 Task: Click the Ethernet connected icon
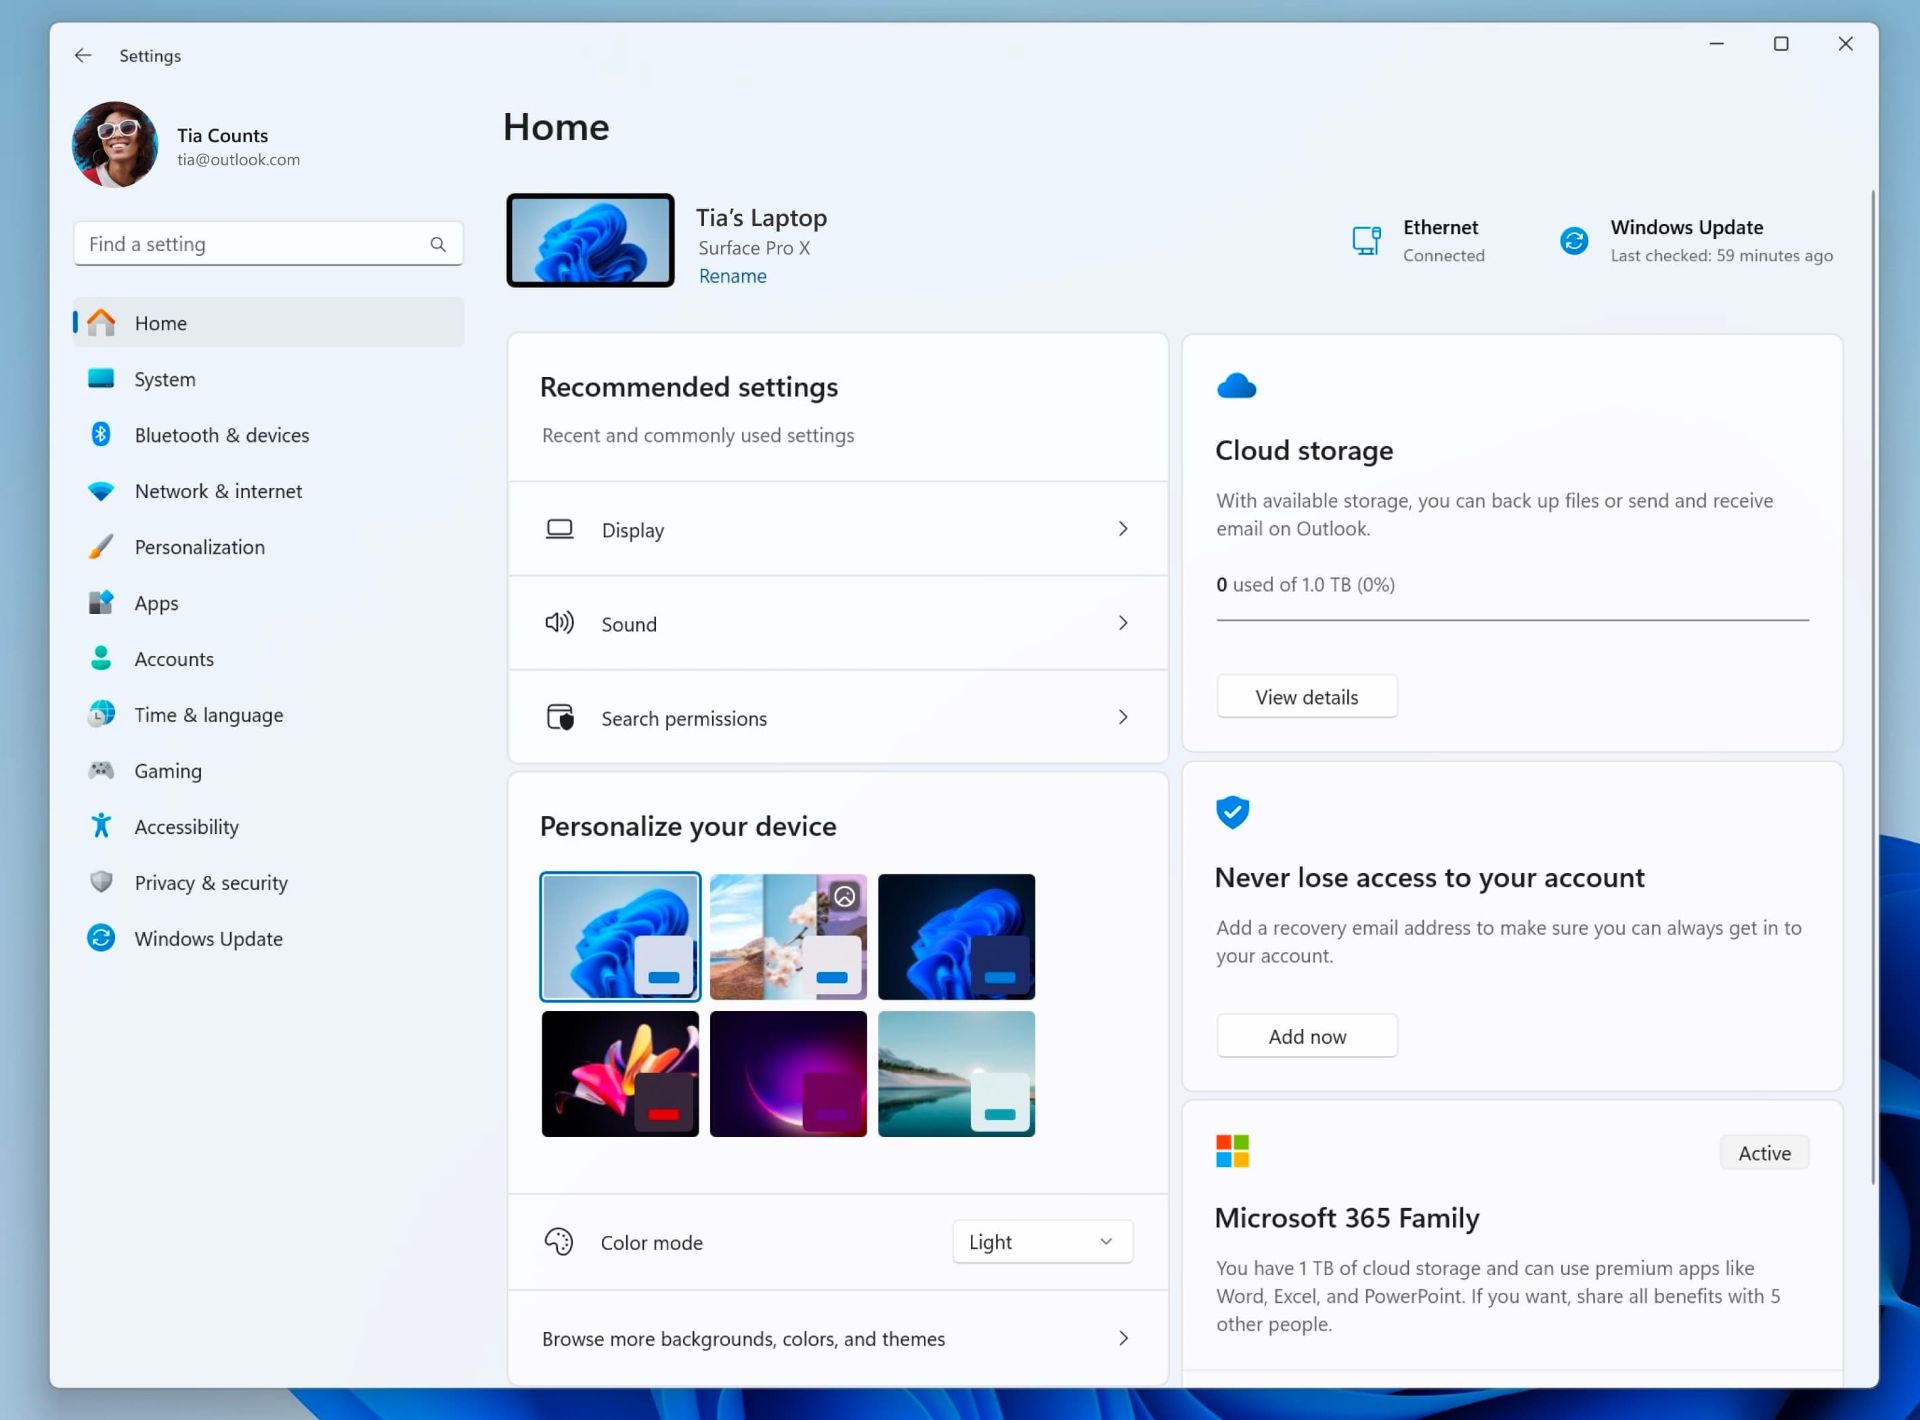pos(1365,240)
